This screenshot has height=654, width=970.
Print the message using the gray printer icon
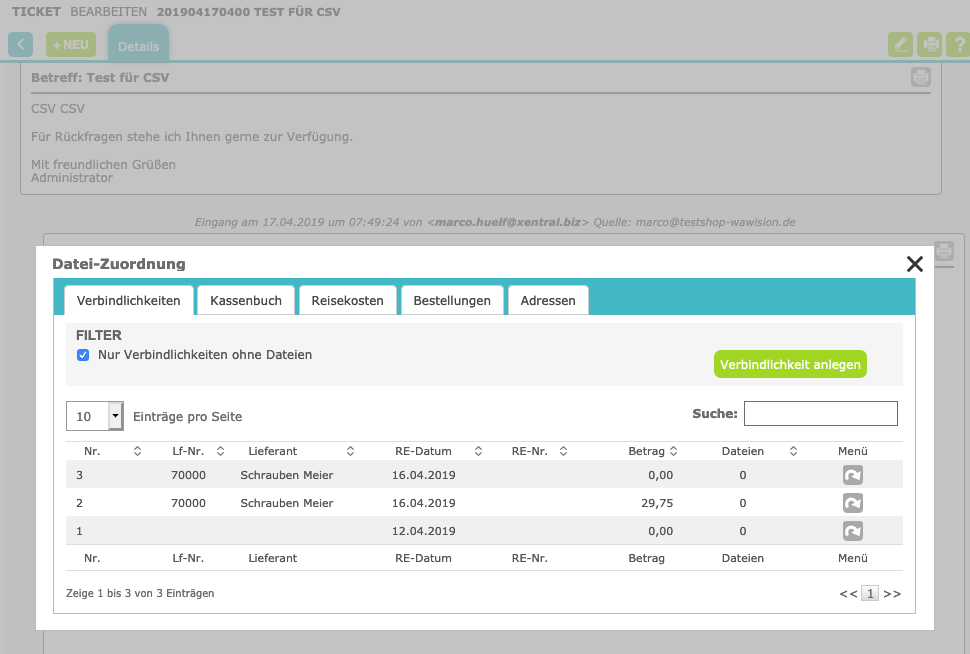pyautogui.click(x=920, y=77)
